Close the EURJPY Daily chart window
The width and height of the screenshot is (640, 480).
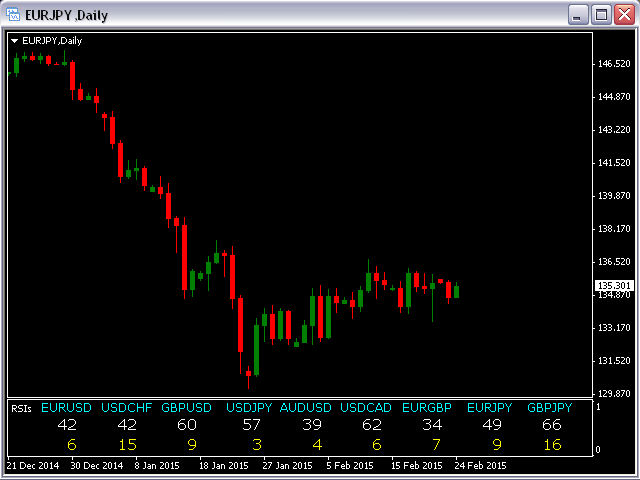(x=624, y=15)
